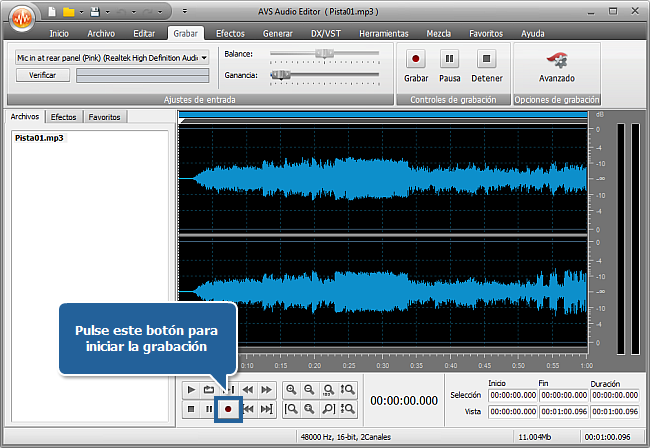This screenshot has height=448, width=650.
Task: Select Pista01.mp3 in the file list
Action: [39, 138]
